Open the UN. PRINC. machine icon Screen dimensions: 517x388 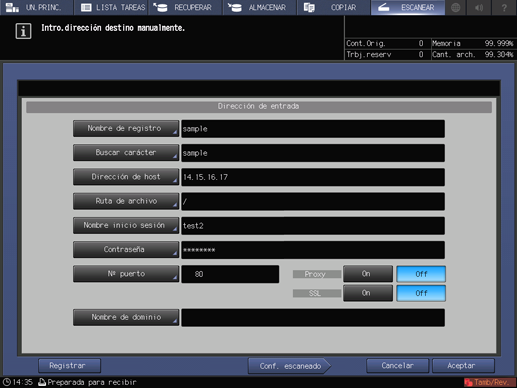12,7
